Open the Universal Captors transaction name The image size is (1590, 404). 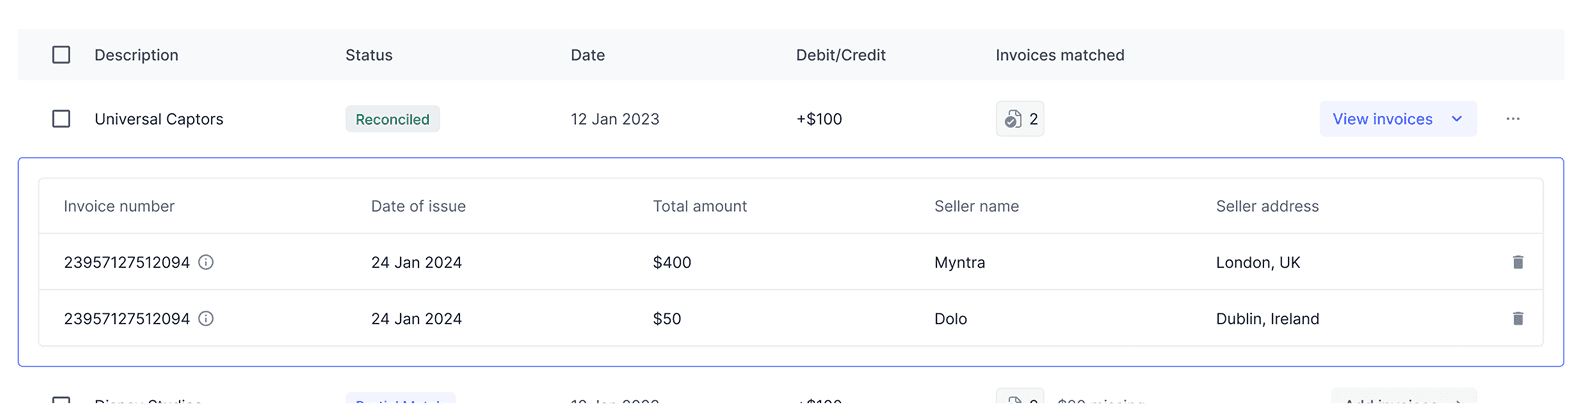(159, 119)
